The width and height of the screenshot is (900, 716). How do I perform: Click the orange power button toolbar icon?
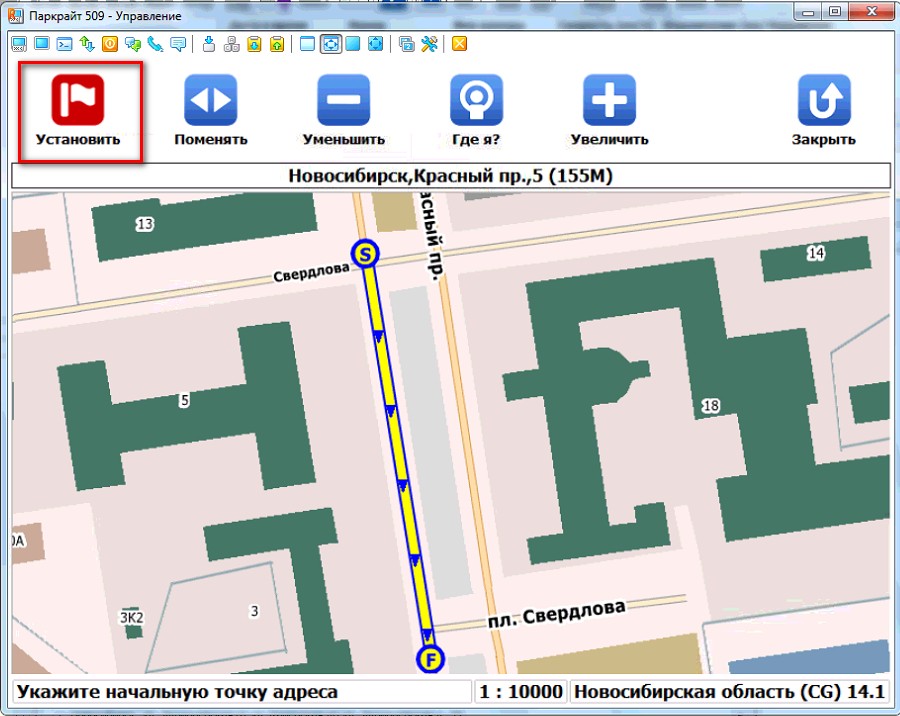pyautogui.click(x=109, y=44)
